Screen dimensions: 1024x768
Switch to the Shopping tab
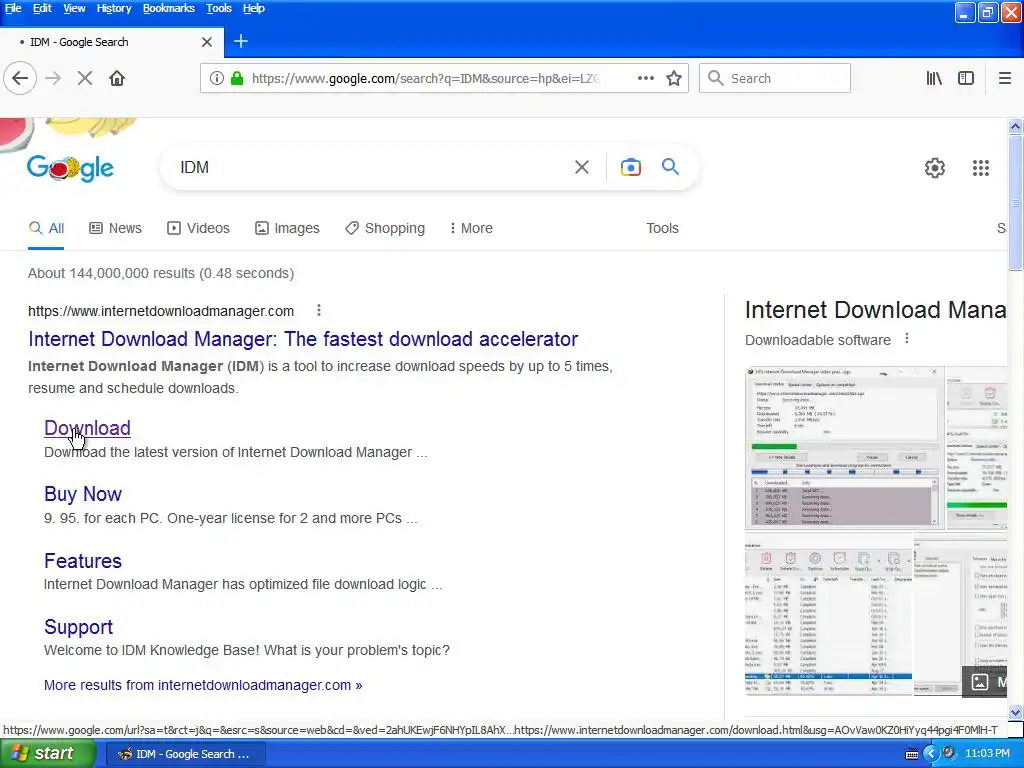click(385, 228)
